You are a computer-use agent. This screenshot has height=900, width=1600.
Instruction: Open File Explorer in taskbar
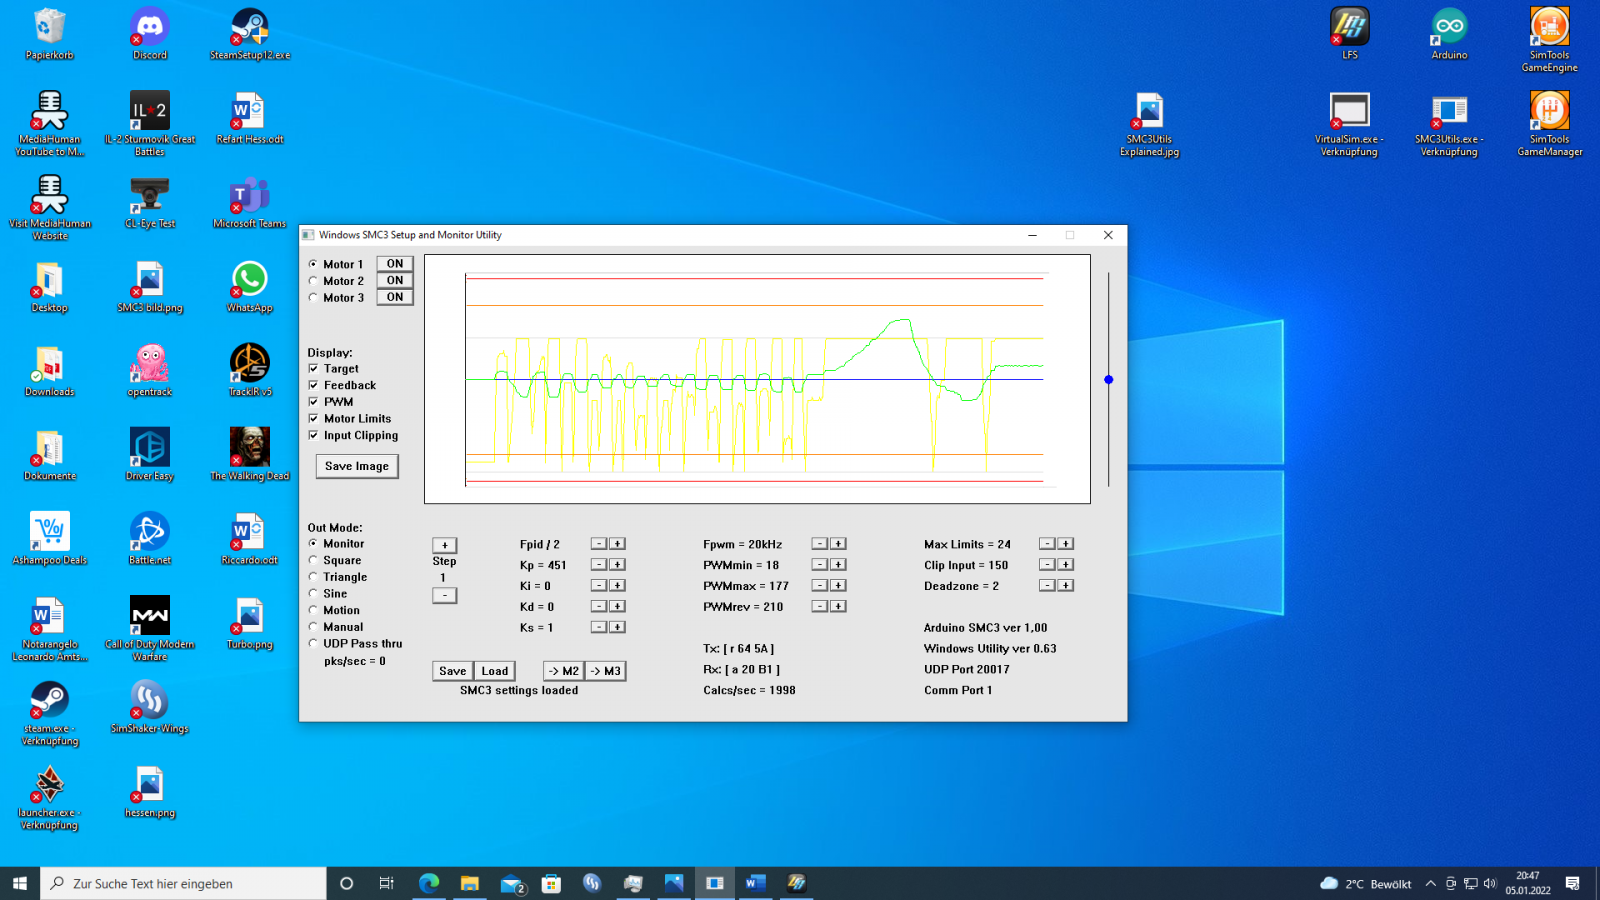(x=470, y=883)
